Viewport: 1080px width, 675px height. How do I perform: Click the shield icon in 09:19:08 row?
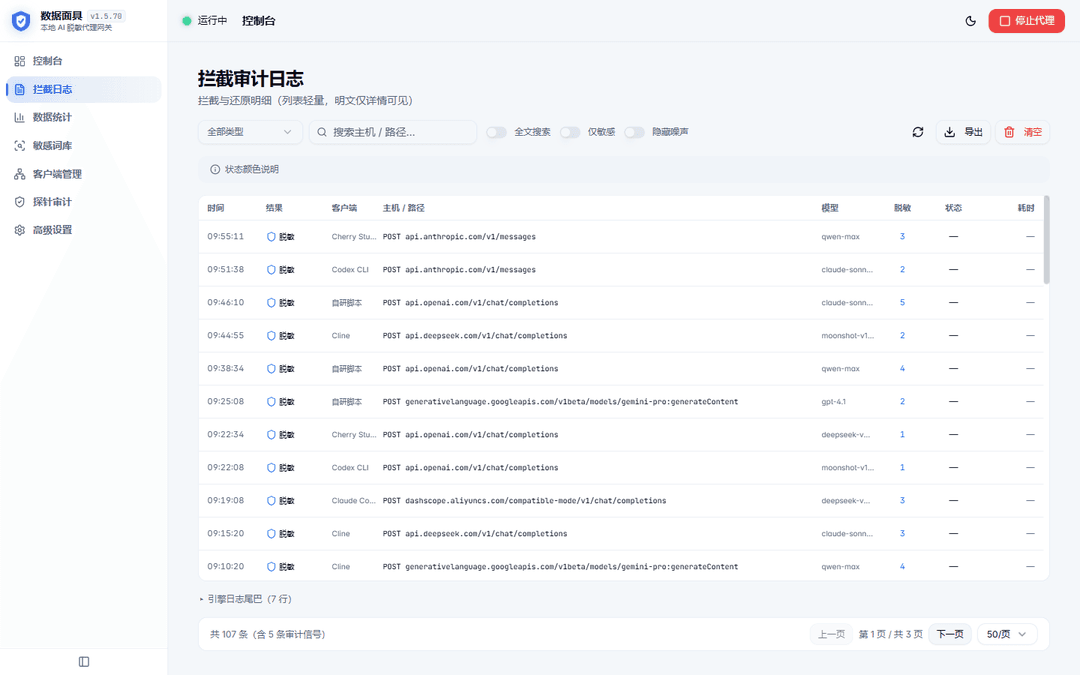(x=271, y=501)
